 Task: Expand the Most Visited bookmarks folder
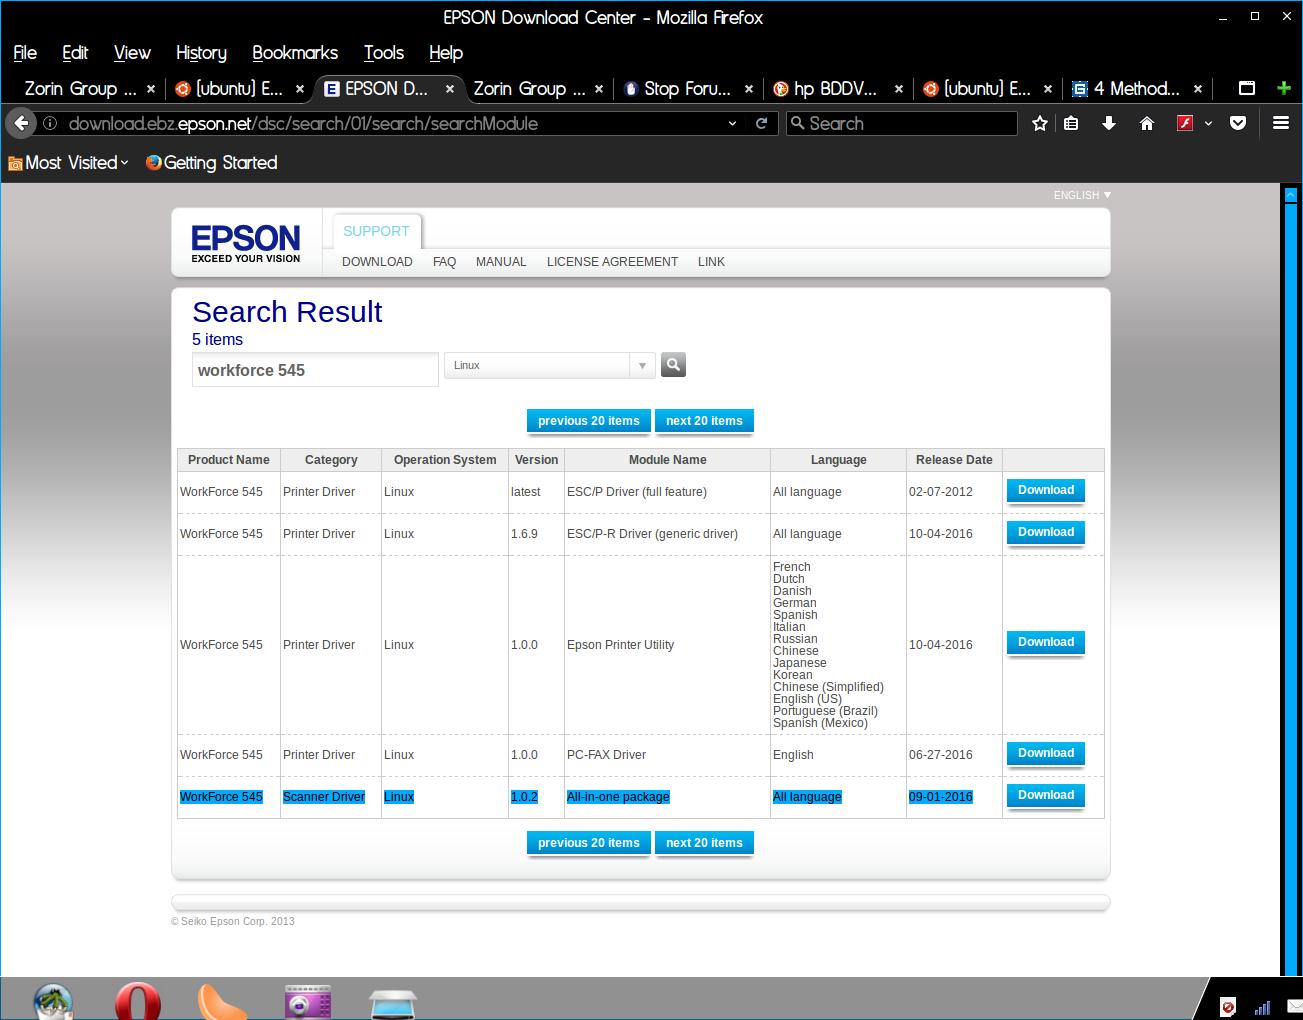click(x=68, y=163)
